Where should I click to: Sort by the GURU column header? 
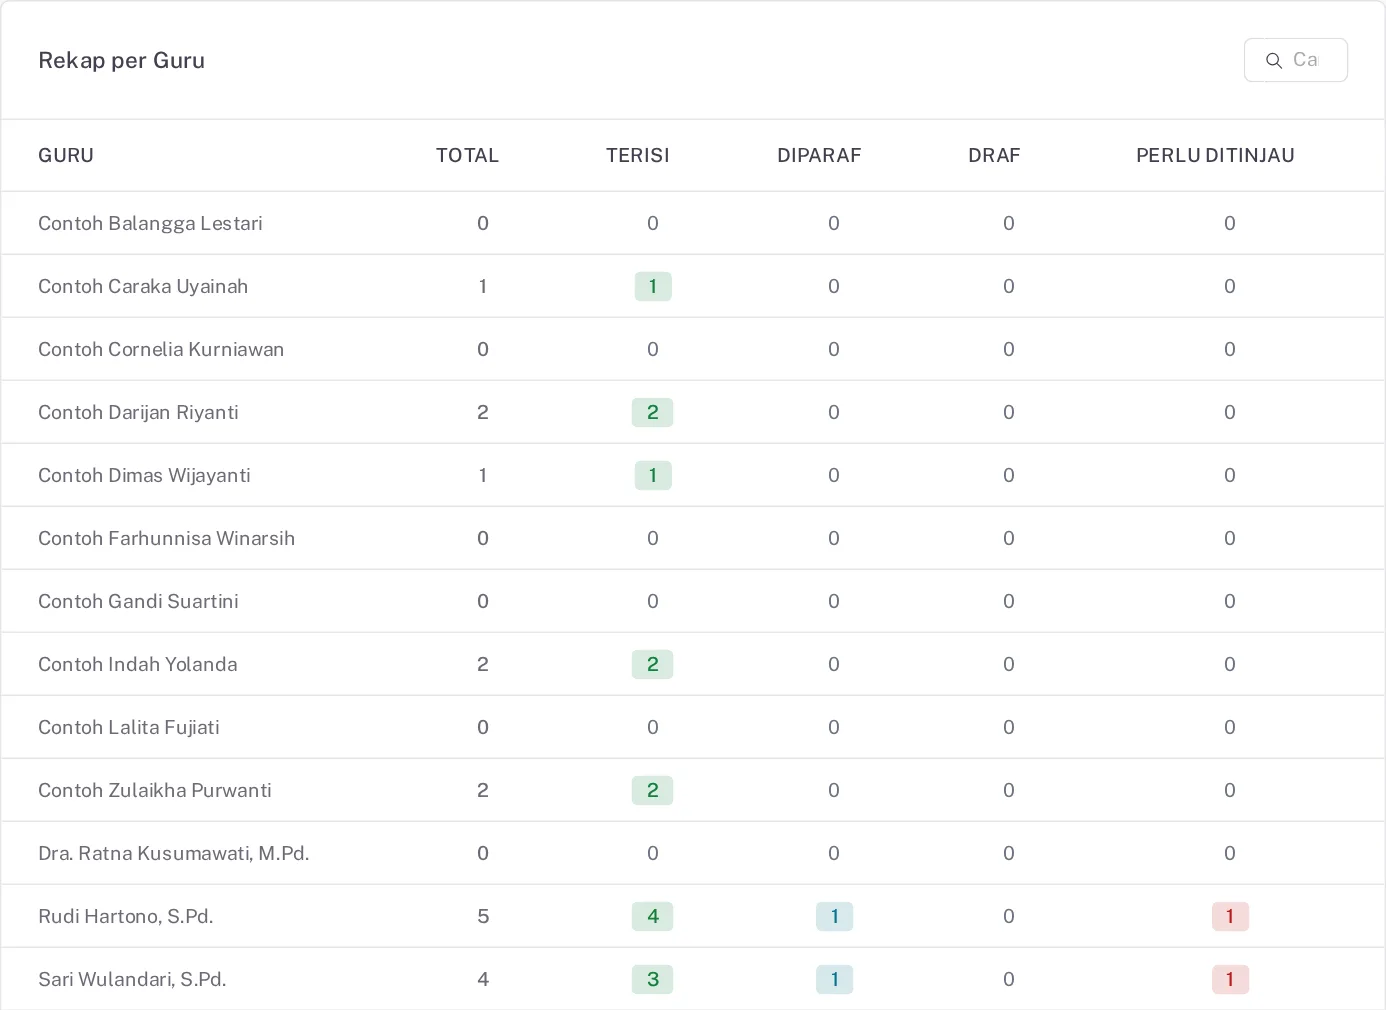pos(66,155)
